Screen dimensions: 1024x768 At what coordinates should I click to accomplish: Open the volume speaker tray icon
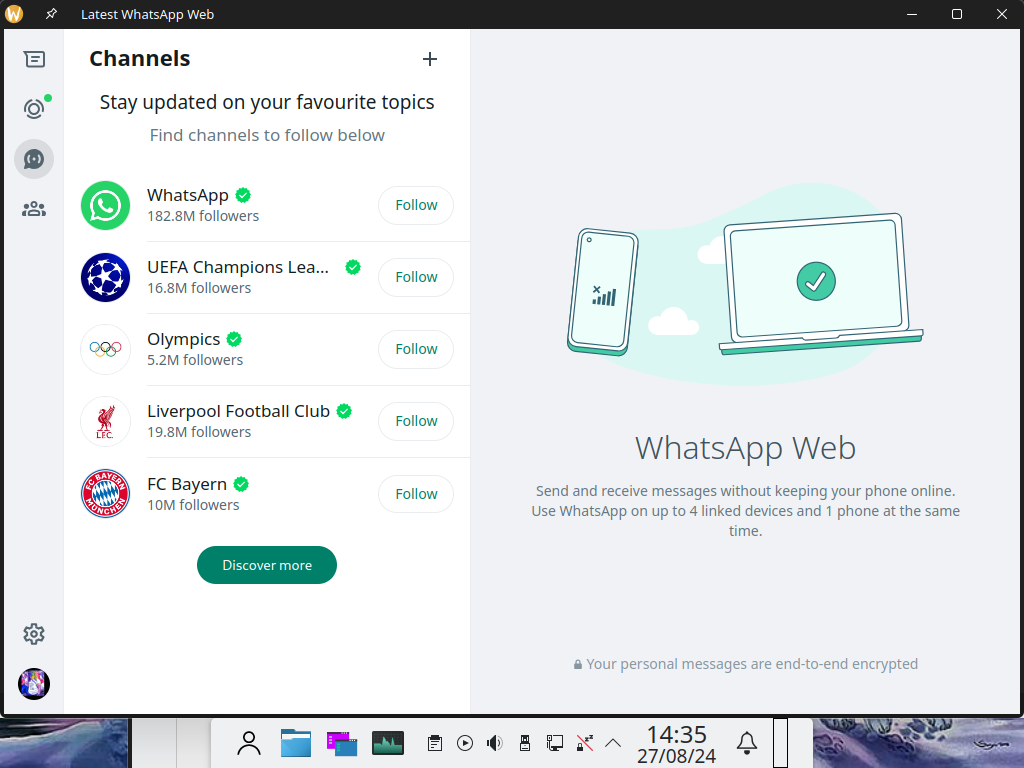[x=495, y=743]
